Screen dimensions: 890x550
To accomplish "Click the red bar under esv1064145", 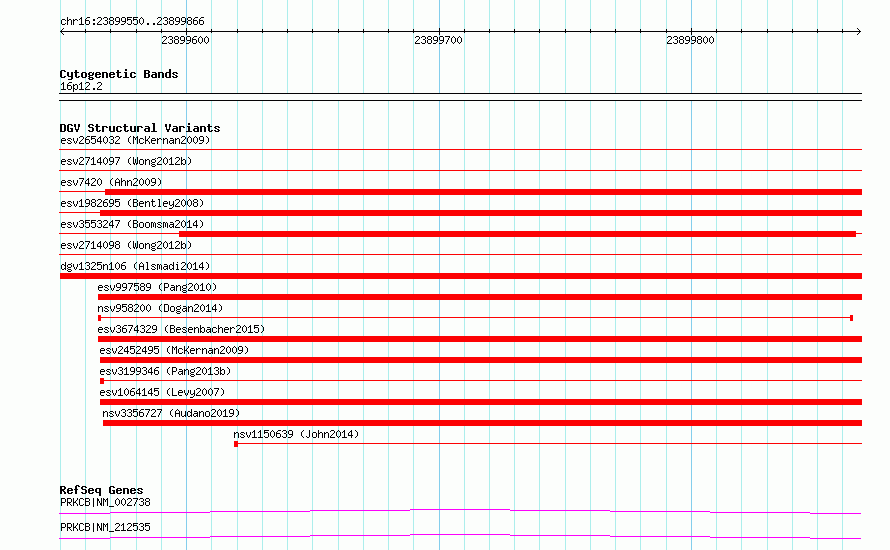I will 481,402.
